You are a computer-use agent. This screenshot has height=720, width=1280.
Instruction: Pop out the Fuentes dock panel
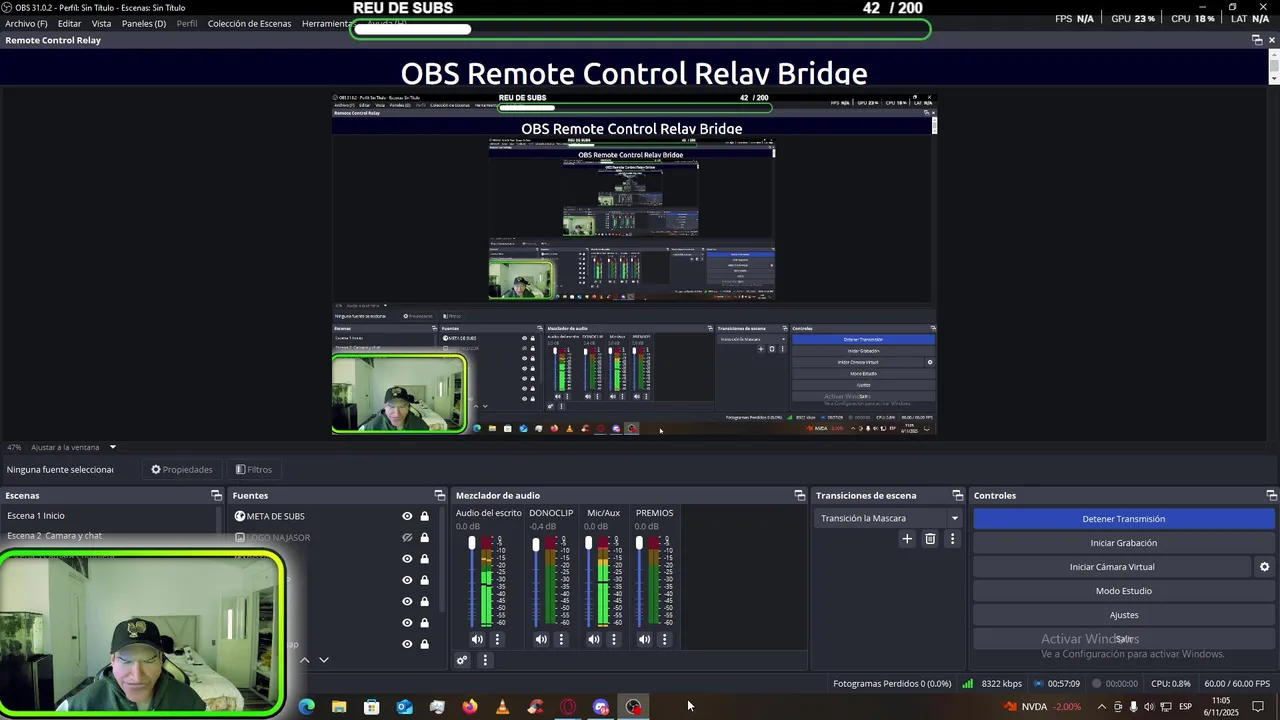tap(439, 495)
